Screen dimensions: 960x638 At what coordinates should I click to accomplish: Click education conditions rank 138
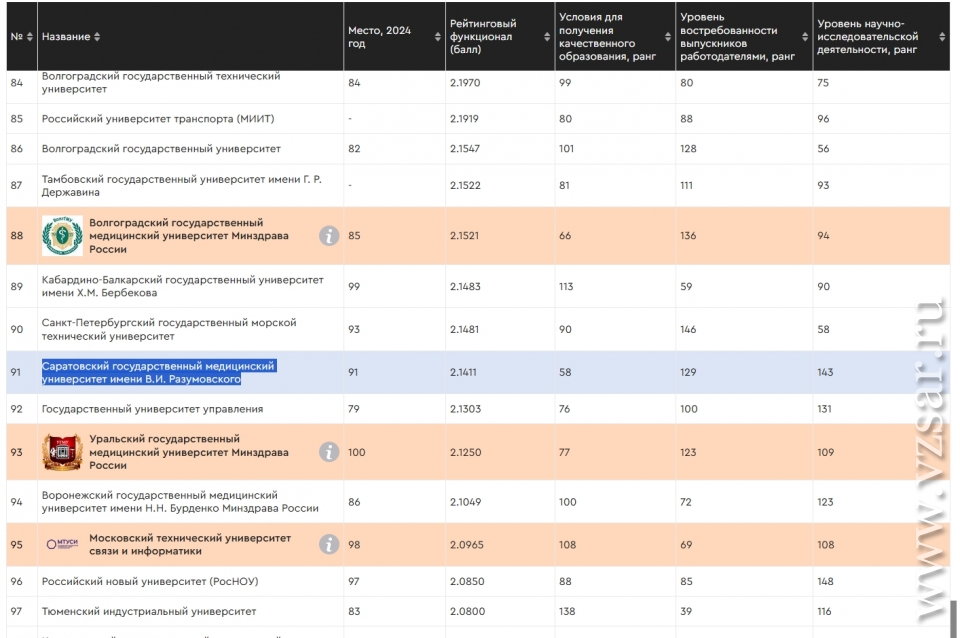[567, 611]
